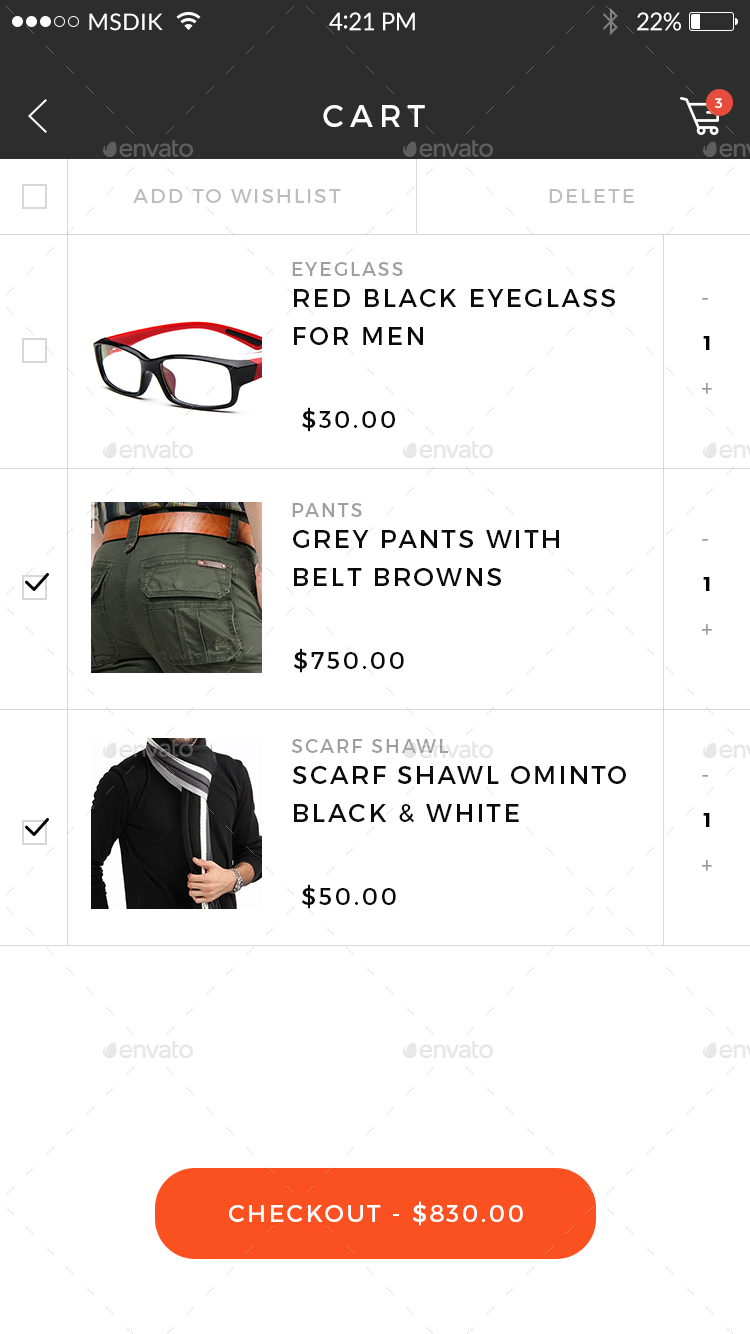Select the Add to Wishlist action
Image resolution: width=750 pixels, height=1334 pixels.
coord(238,196)
